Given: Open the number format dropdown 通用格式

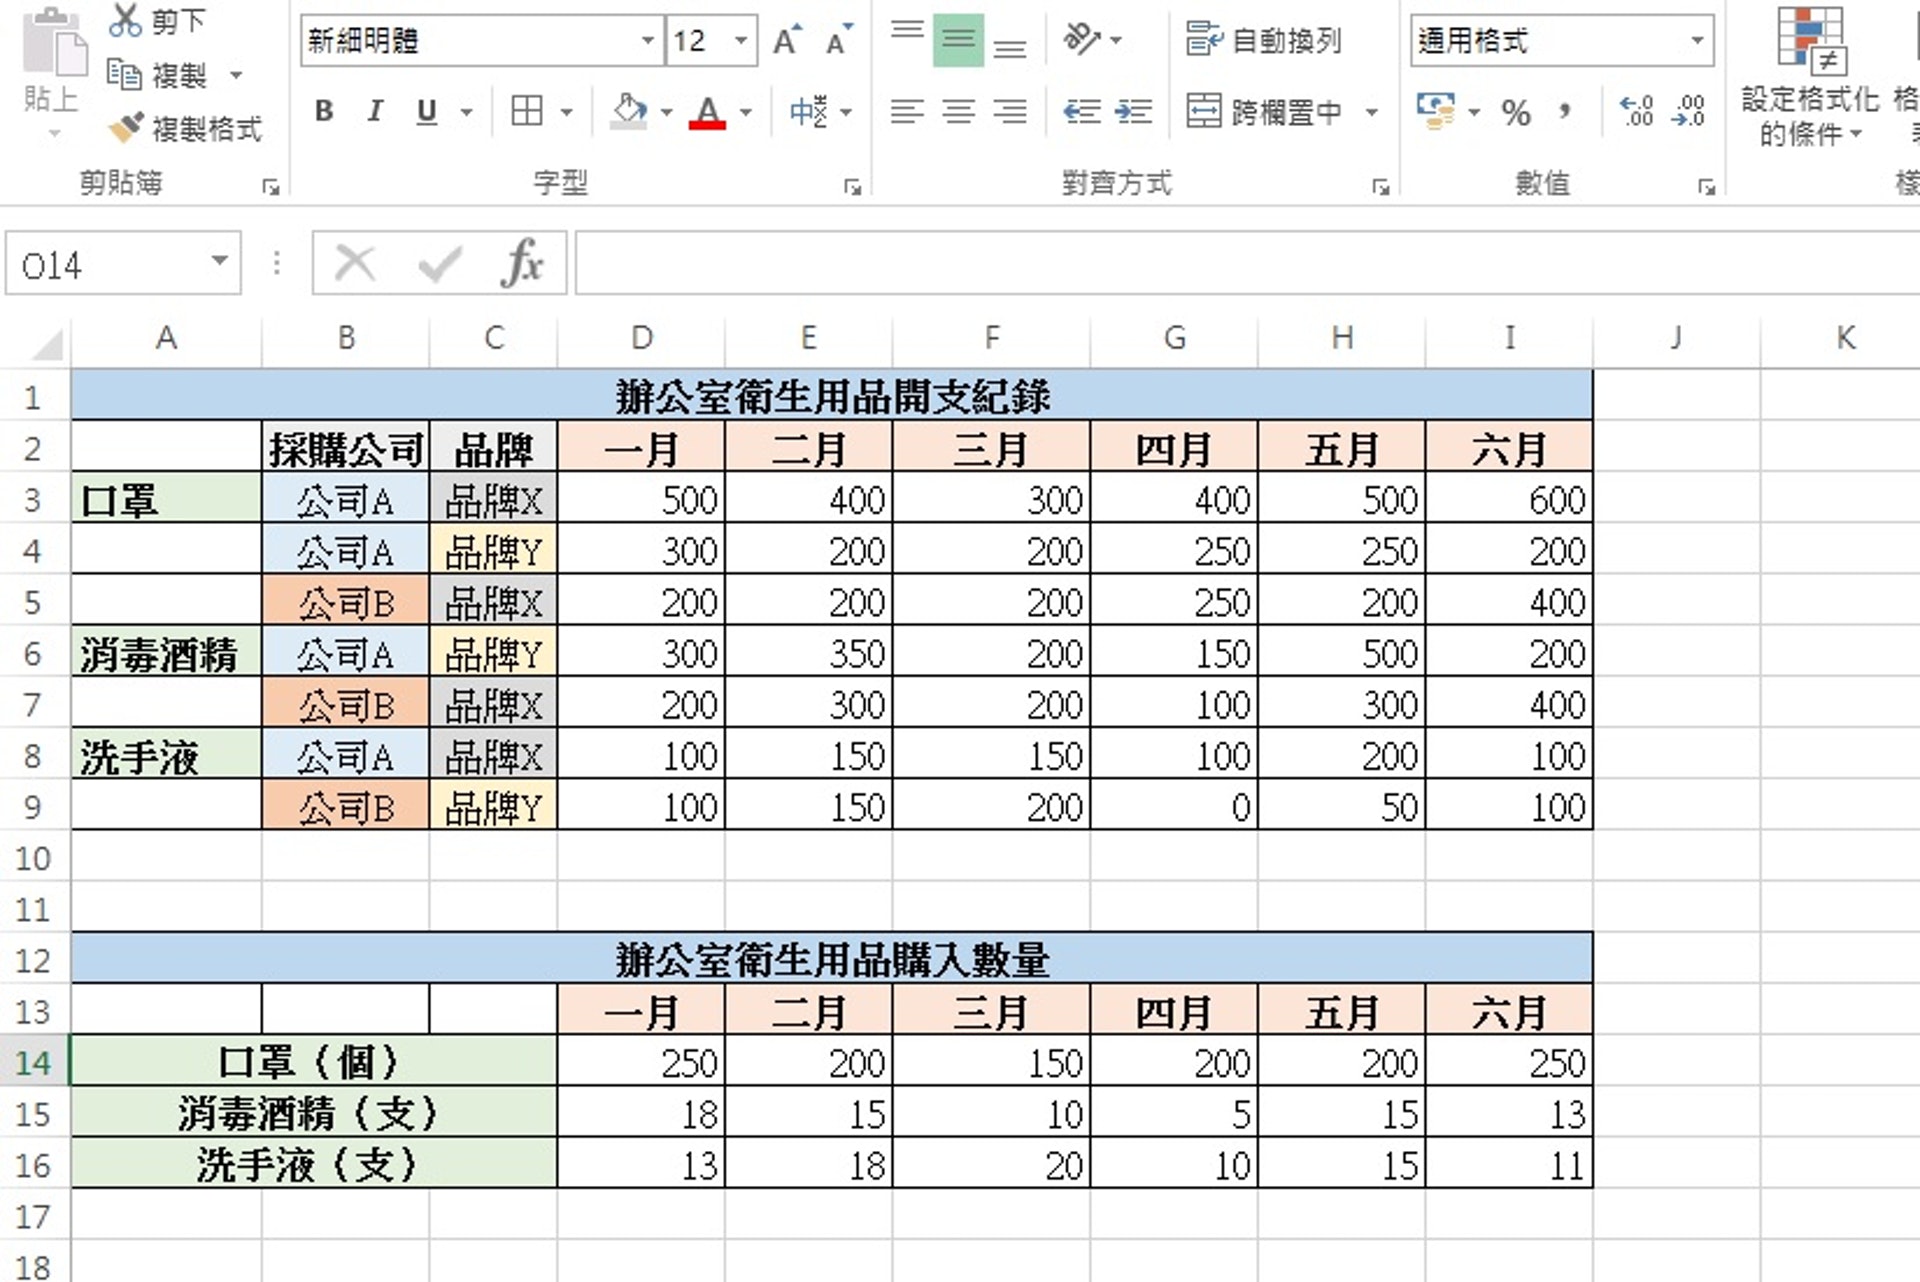Looking at the screenshot, I should (x=1697, y=40).
